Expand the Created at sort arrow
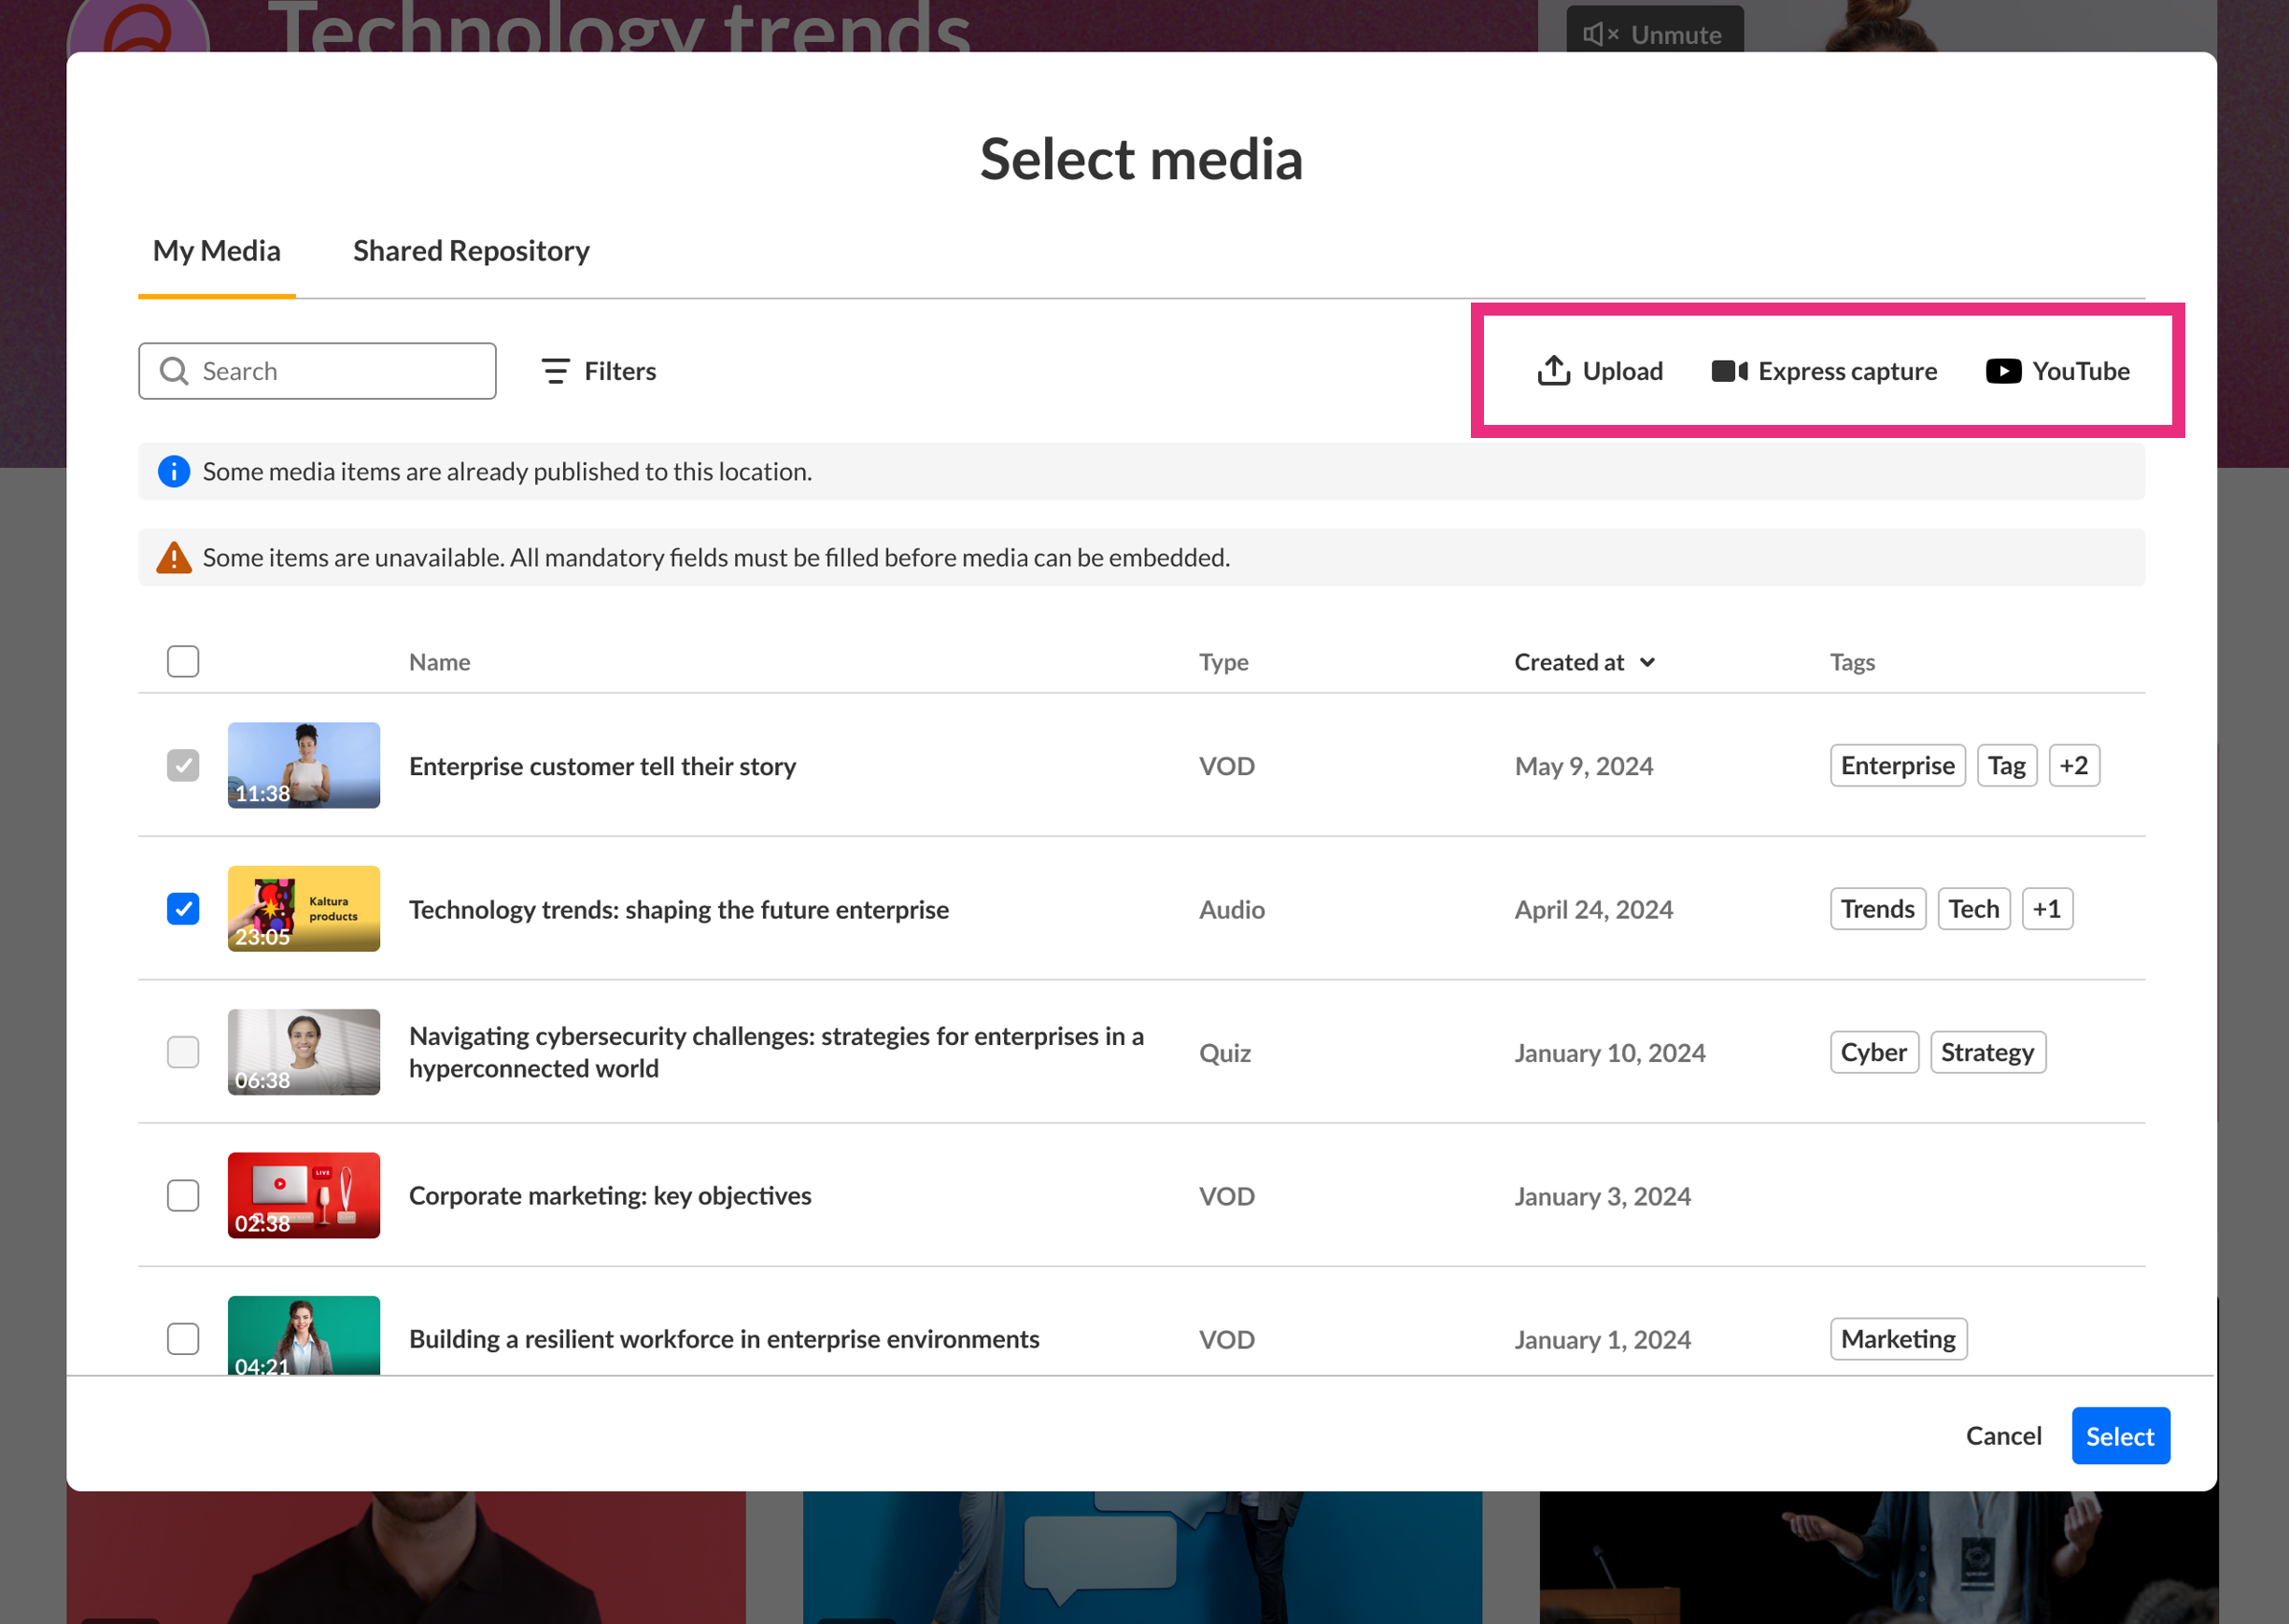 coord(1648,662)
